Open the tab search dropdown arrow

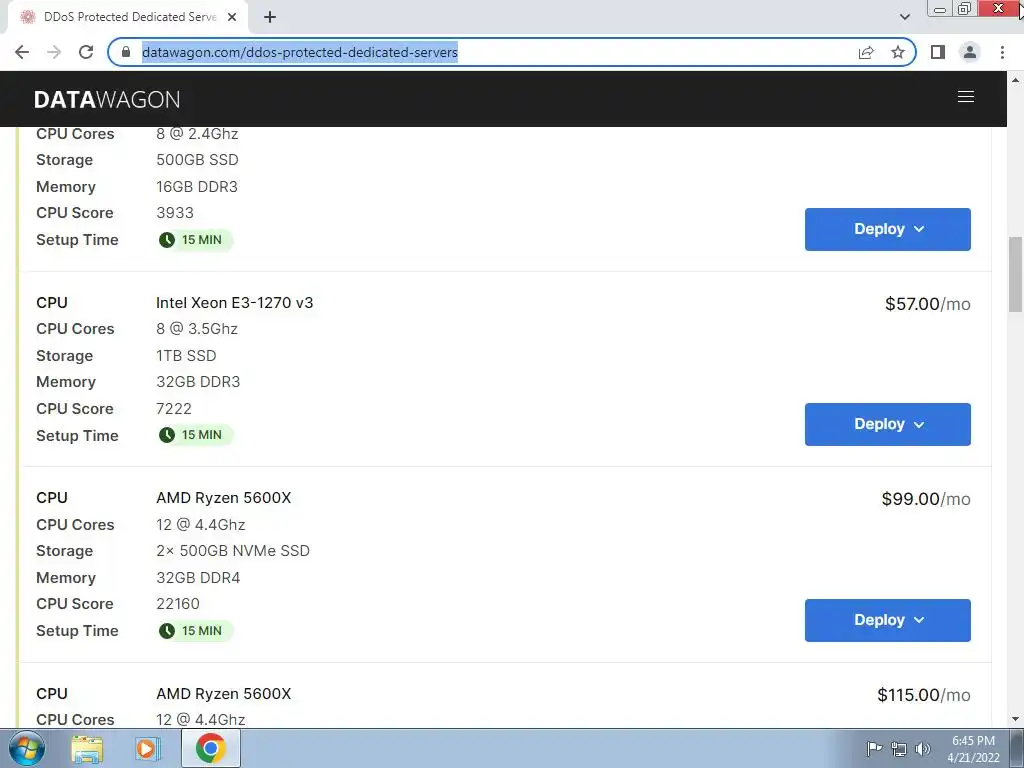click(x=904, y=17)
